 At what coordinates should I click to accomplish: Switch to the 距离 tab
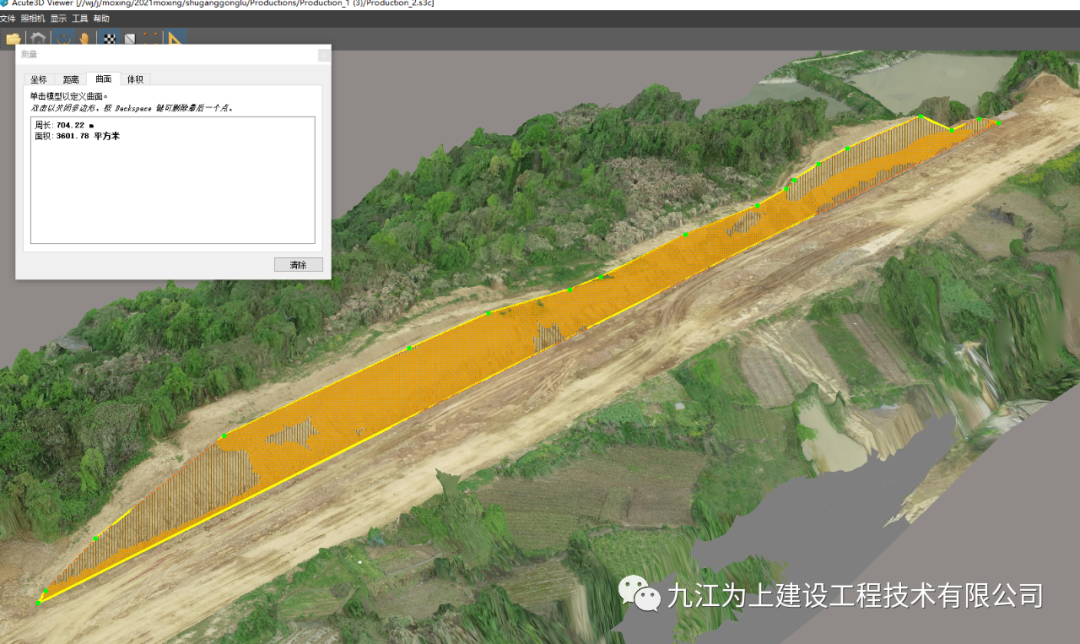tap(70, 79)
